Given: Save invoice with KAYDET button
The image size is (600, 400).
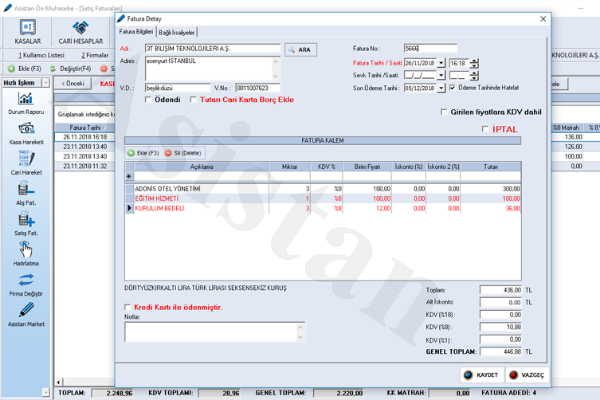Looking at the screenshot, I should [x=481, y=375].
